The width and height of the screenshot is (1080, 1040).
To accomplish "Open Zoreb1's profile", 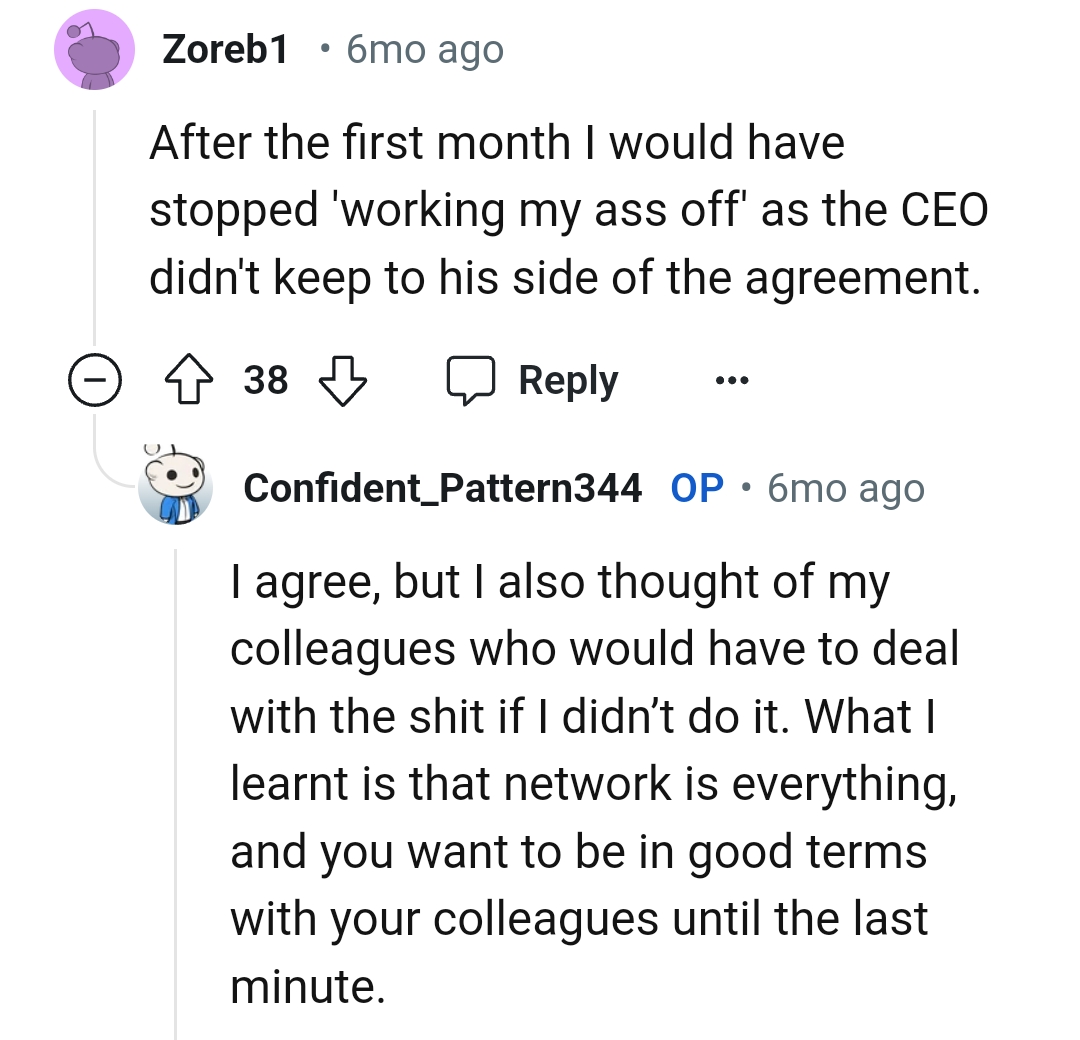I will coord(224,49).
